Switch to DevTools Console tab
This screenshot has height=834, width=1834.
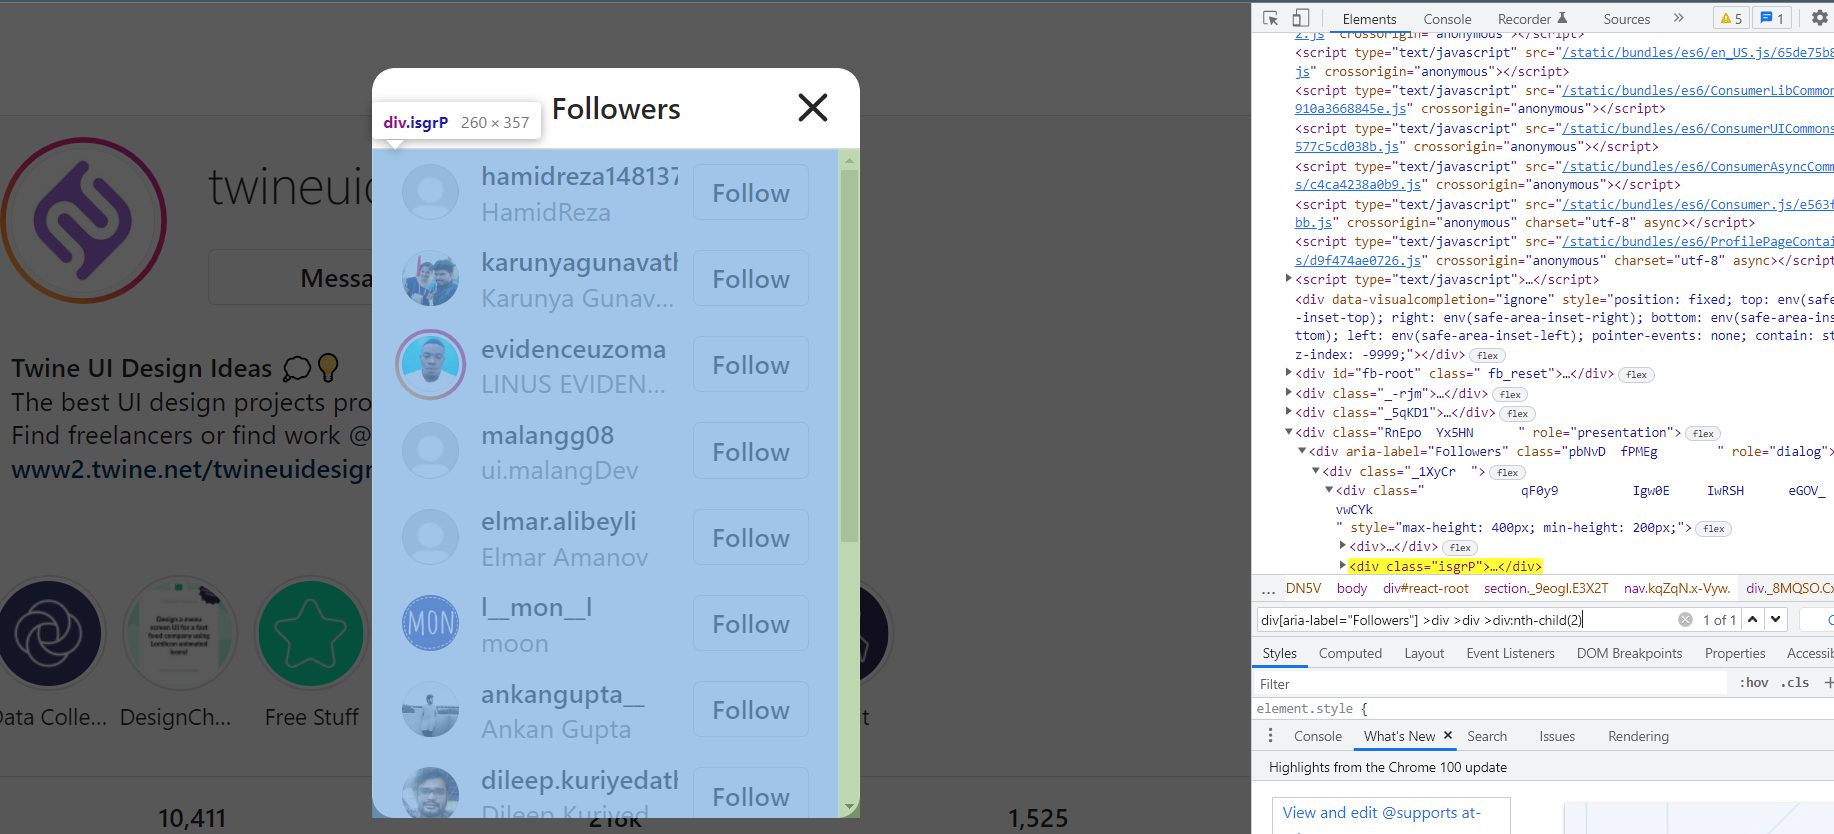[1447, 19]
